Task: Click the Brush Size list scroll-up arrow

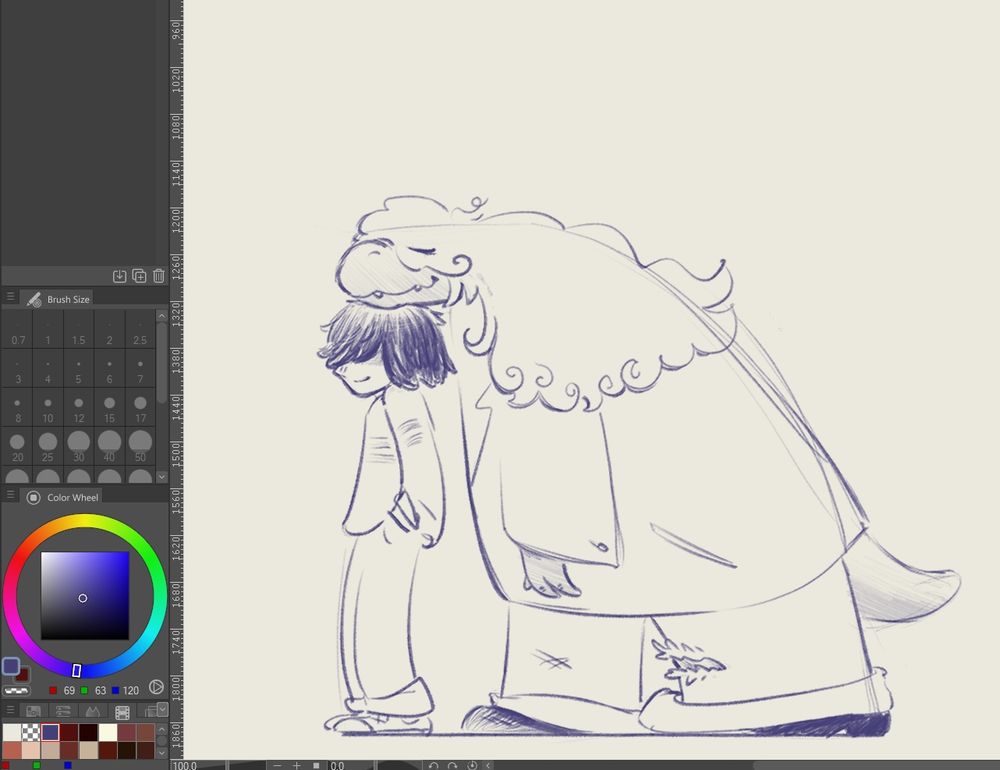Action: [x=162, y=316]
